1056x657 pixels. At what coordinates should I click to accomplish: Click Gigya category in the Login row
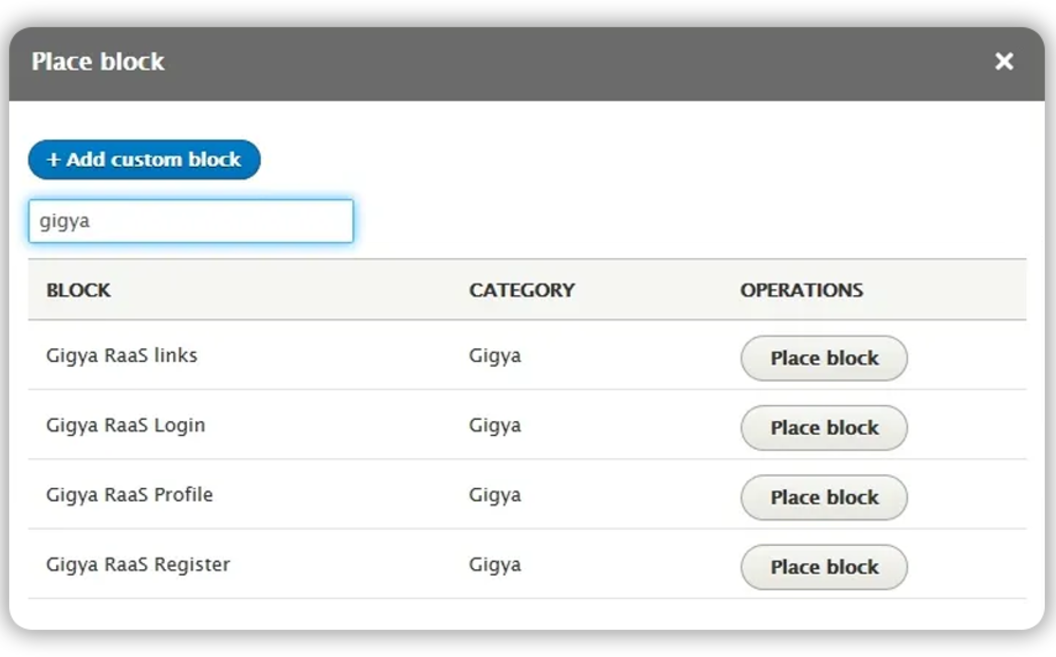495,425
